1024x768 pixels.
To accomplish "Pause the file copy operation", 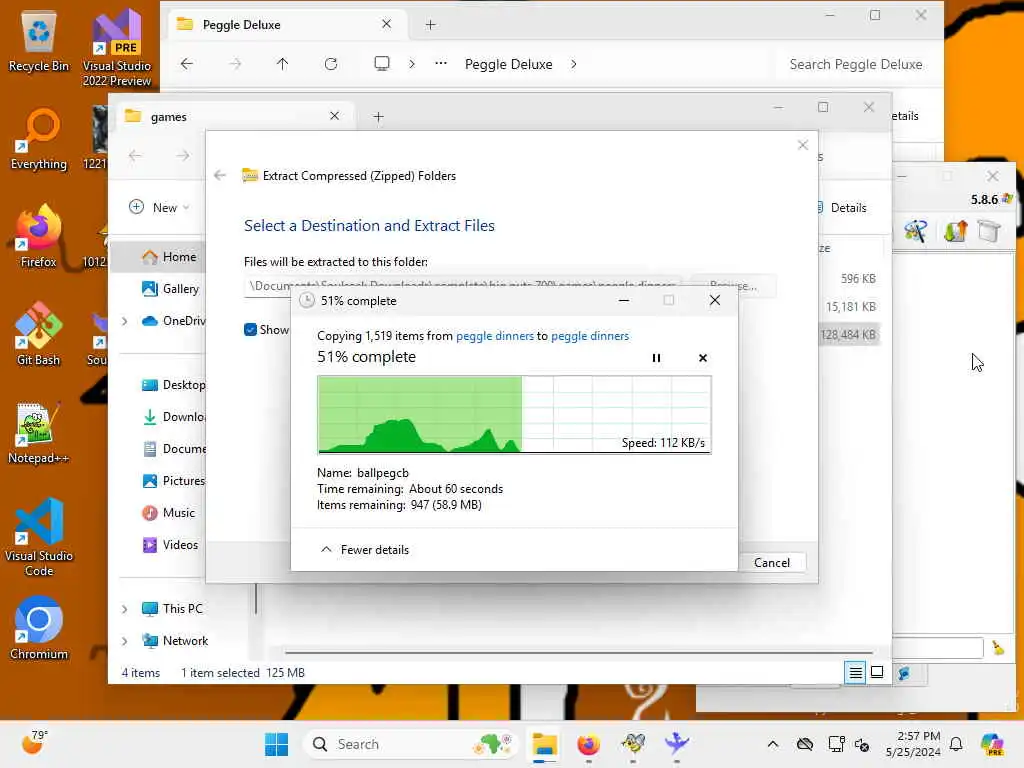I will (656, 358).
